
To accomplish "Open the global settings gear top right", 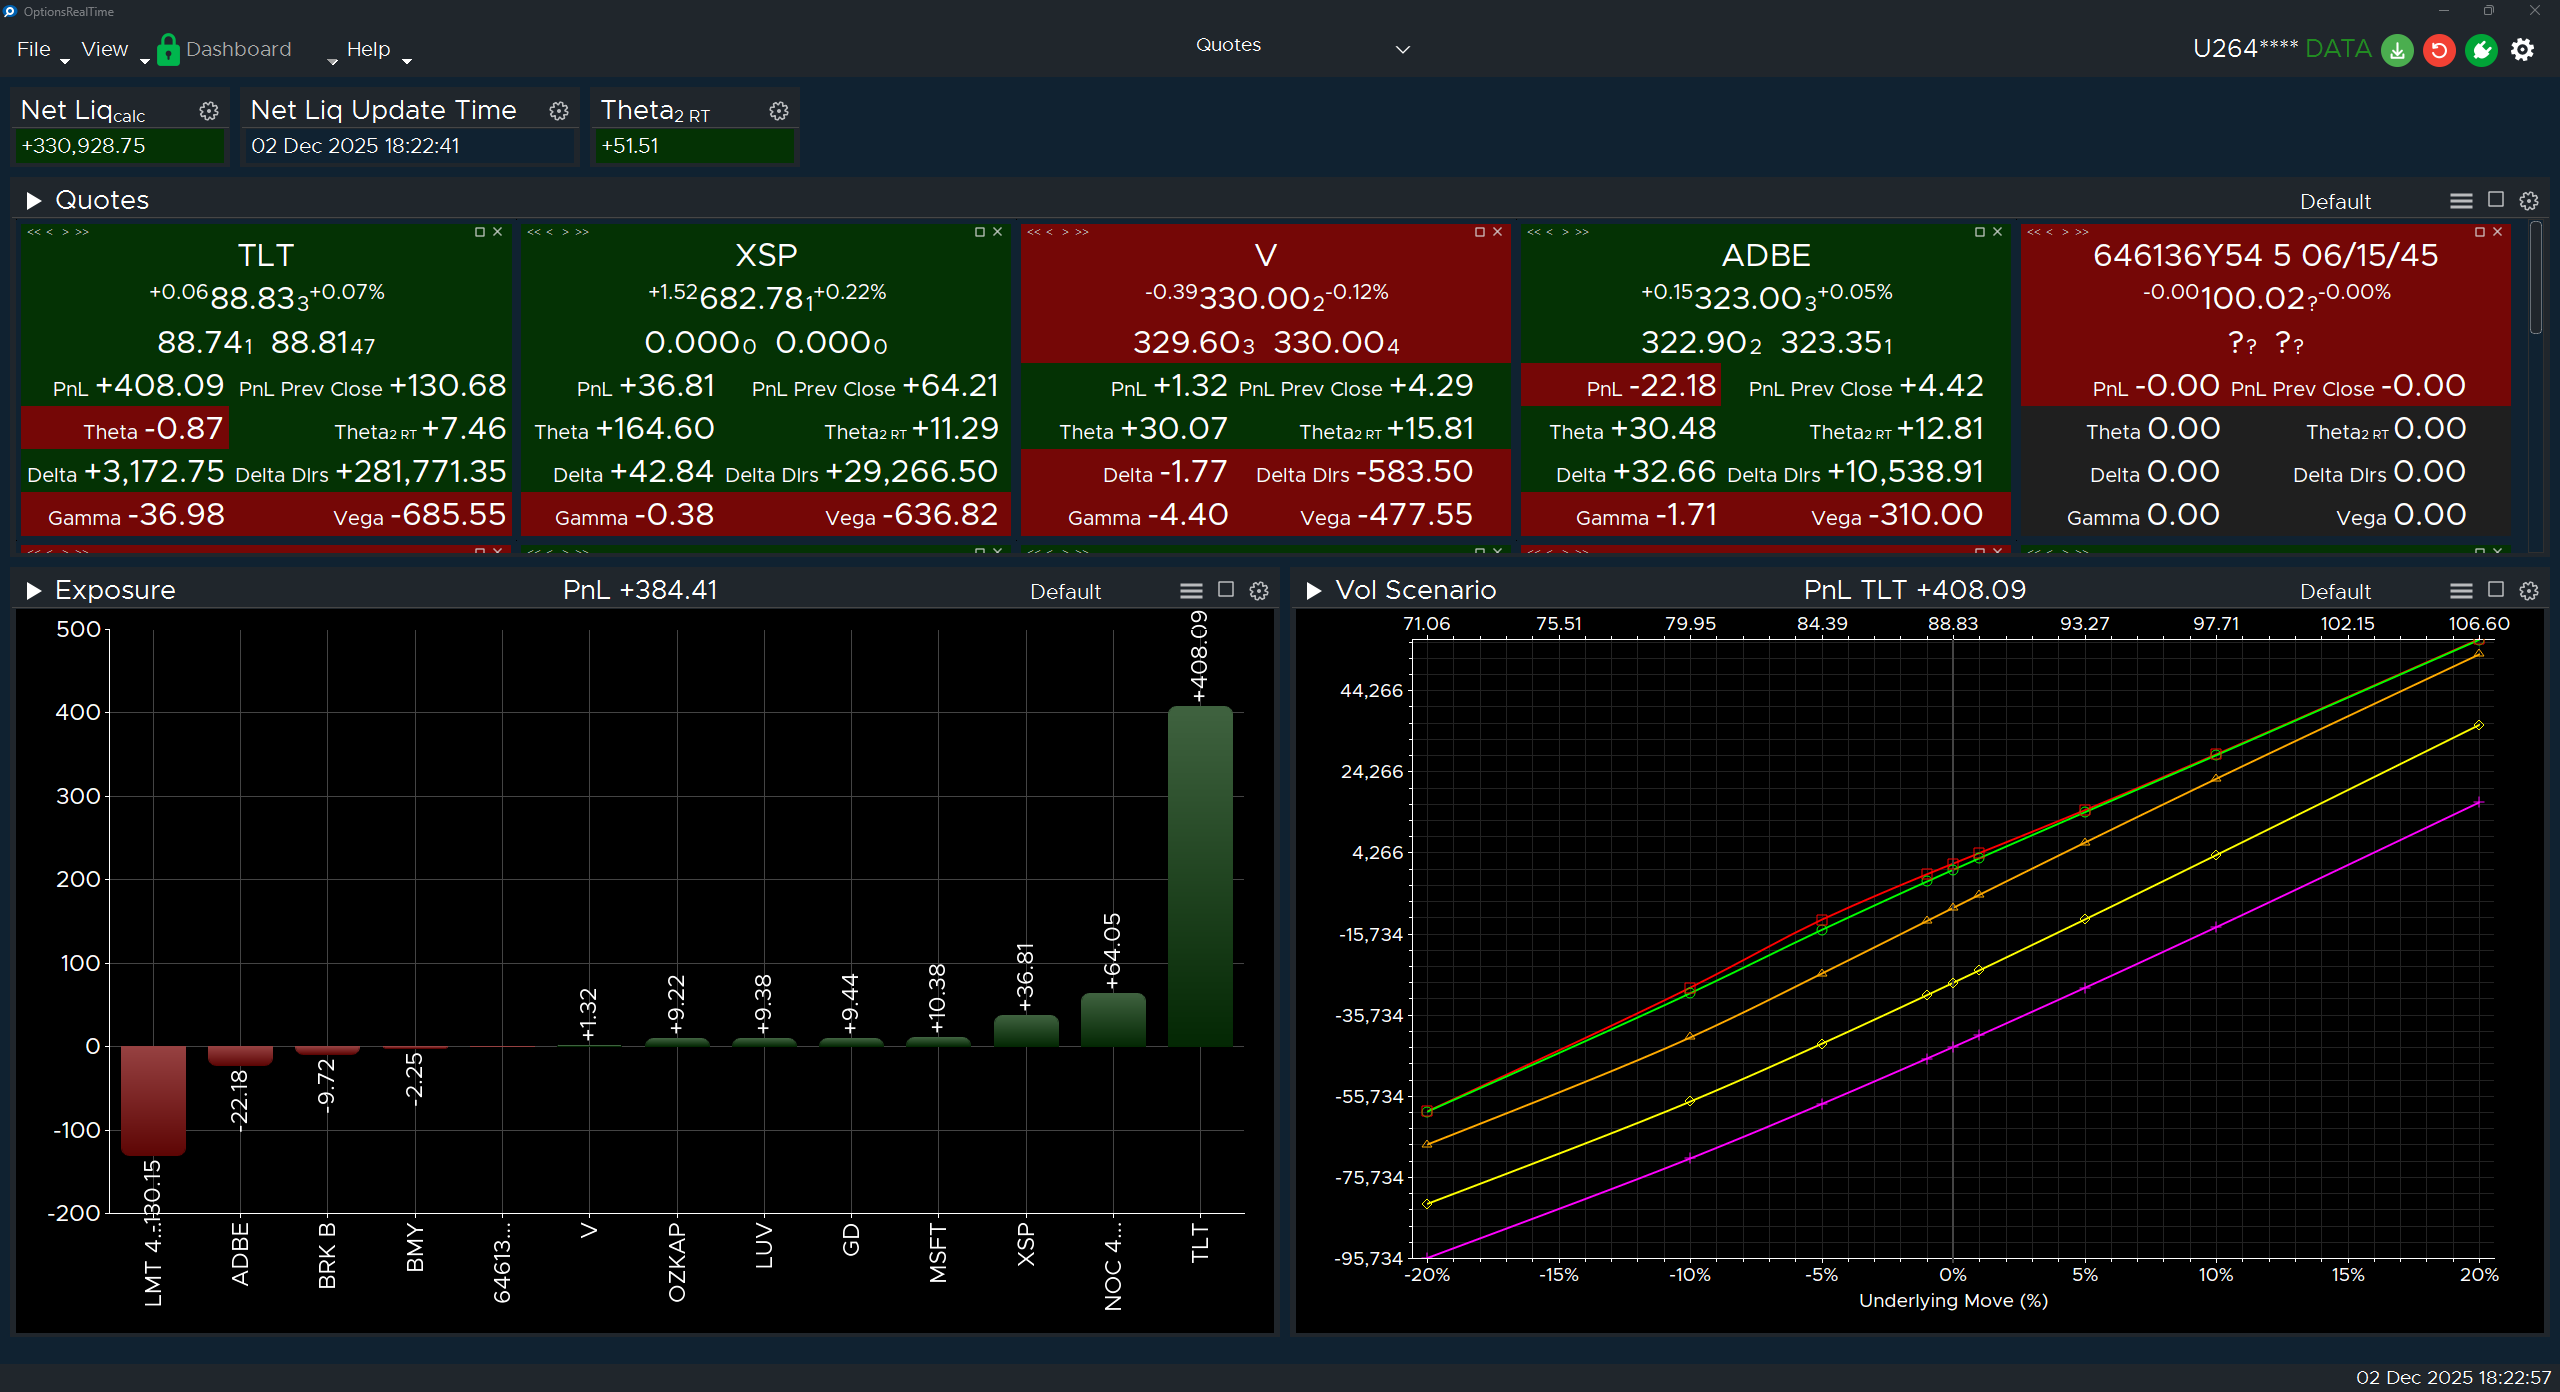I will [2524, 50].
